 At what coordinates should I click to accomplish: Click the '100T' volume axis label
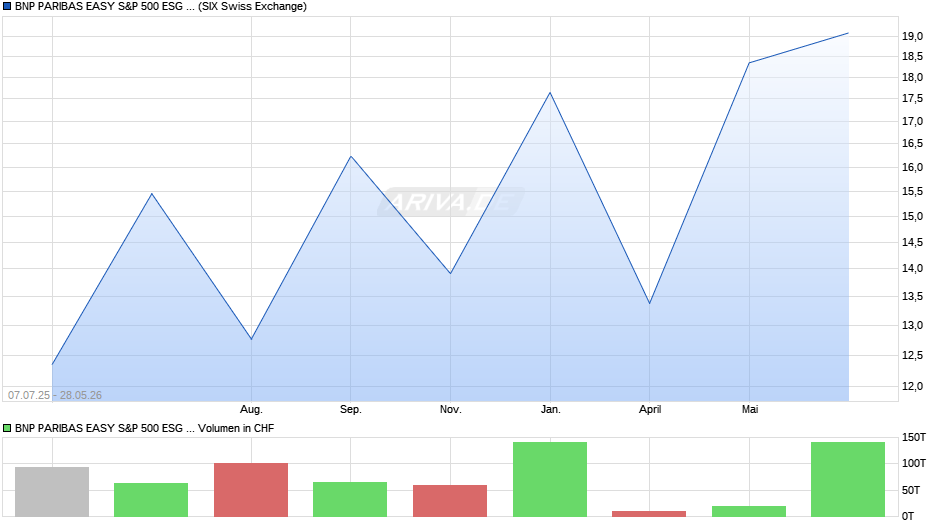[914, 464]
